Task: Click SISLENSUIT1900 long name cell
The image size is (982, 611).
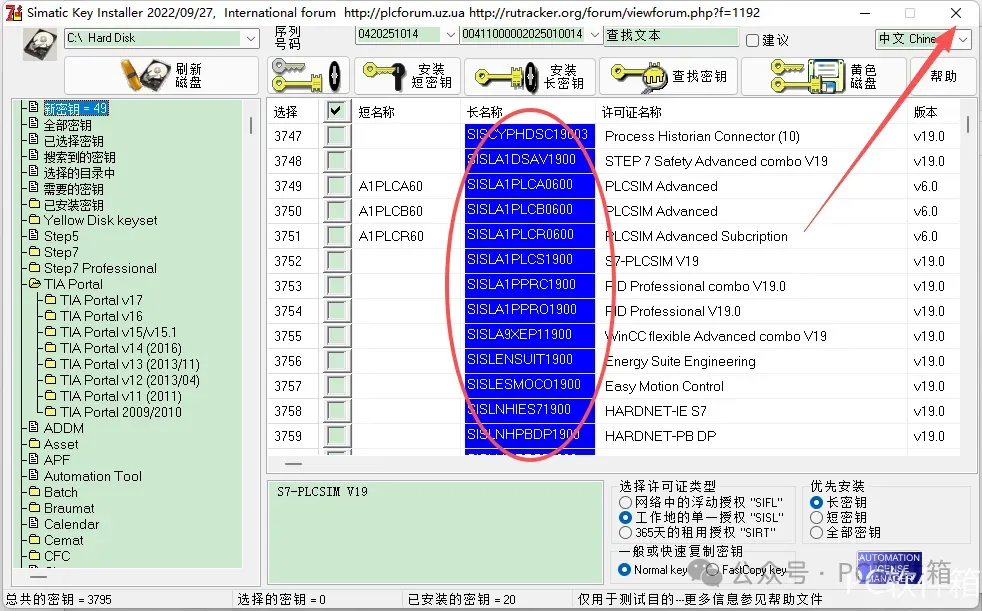Action: [529, 360]
